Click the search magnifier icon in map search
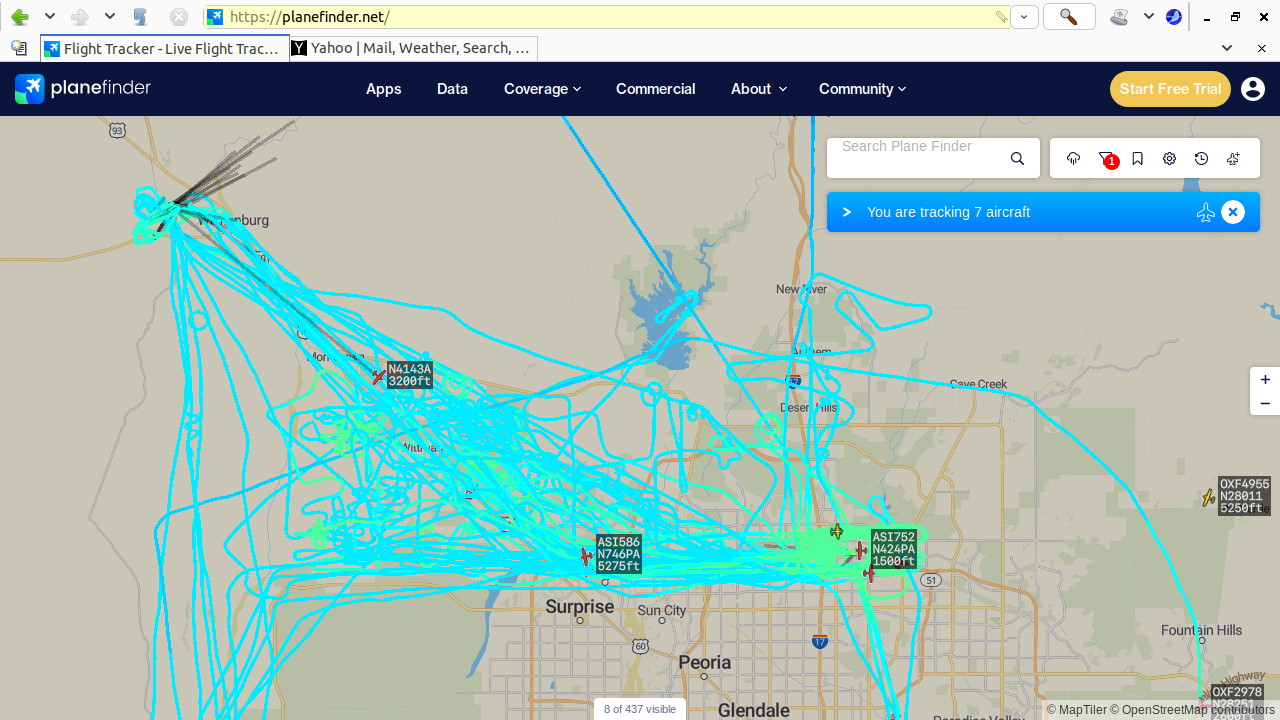 pyautogui.click(x=1017, y=159)
